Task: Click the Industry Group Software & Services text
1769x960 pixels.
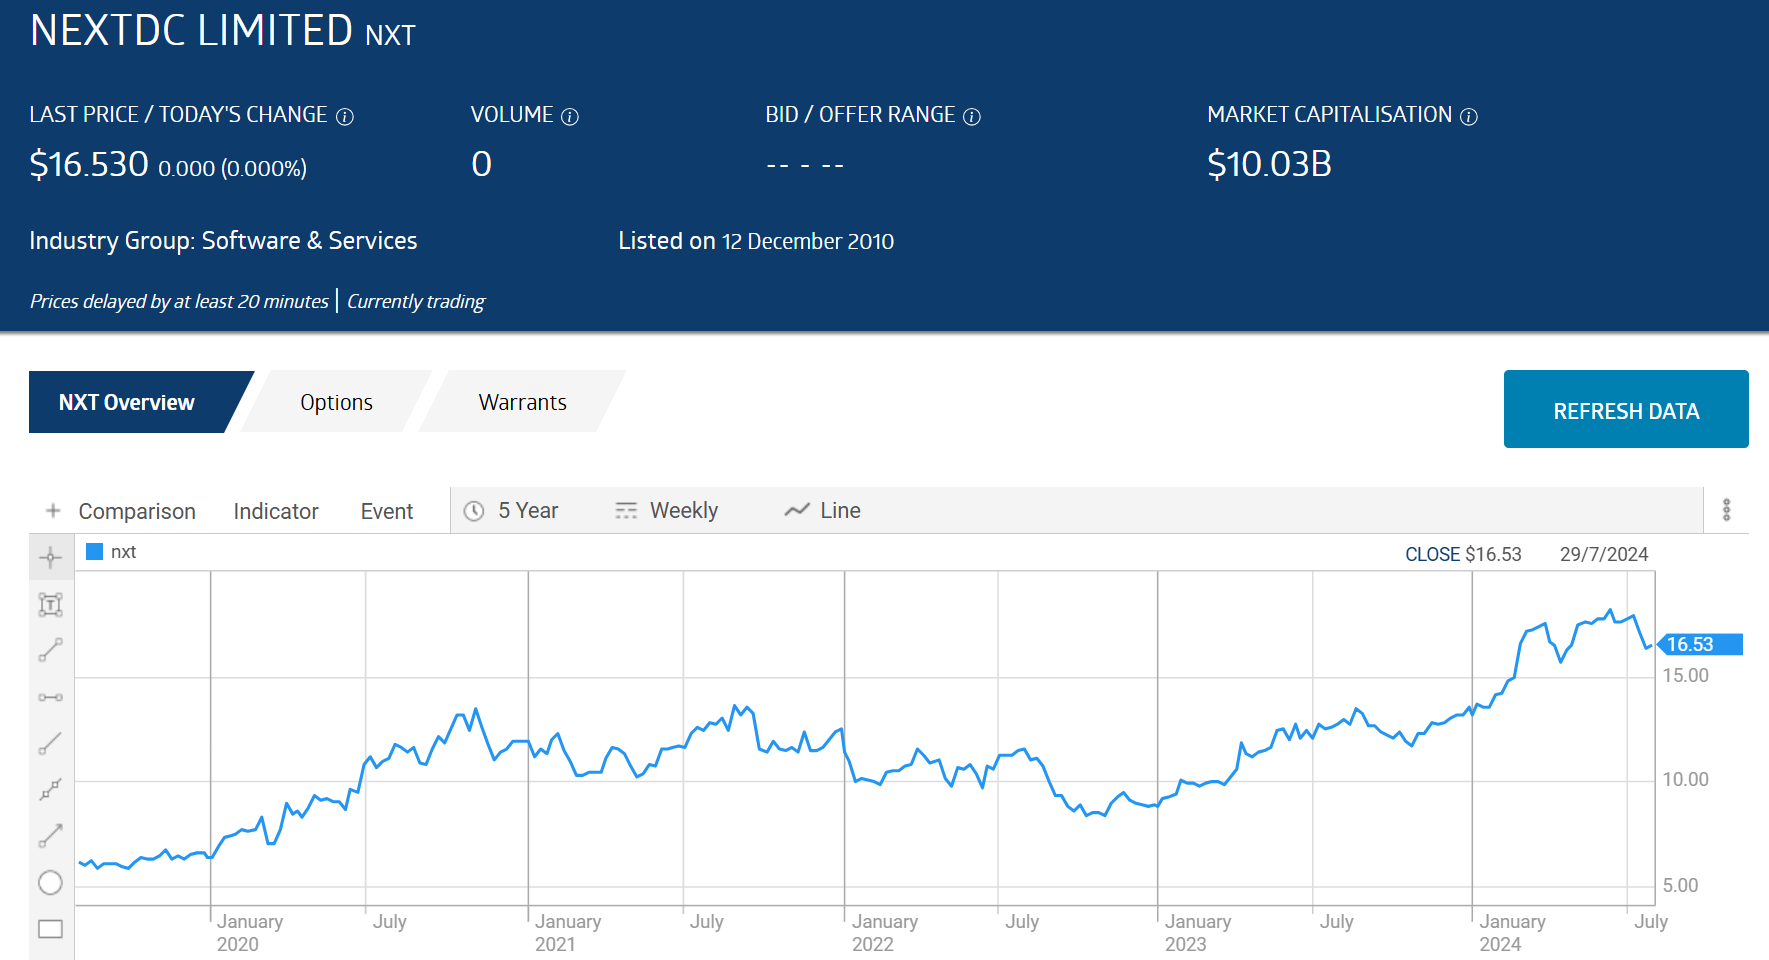Action: pos(223,241)
